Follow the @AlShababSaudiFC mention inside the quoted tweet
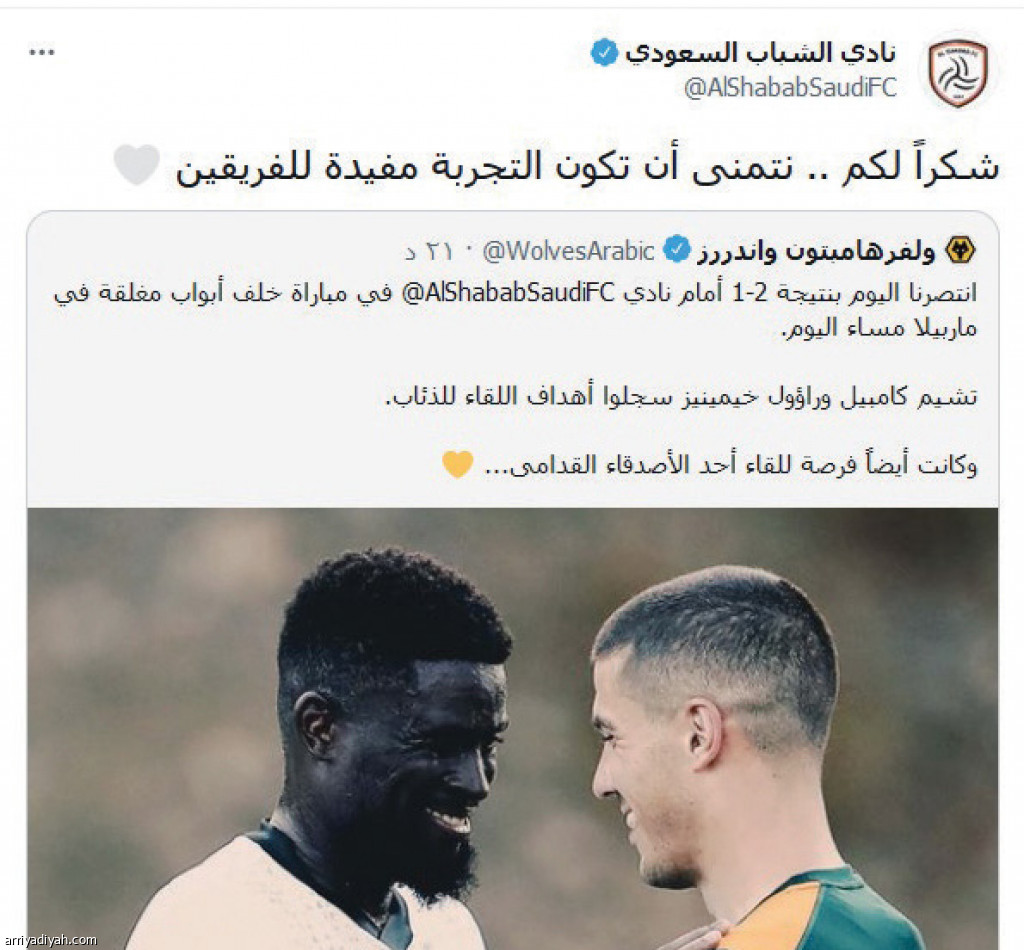This screenshot has width=1024, height=950. tap(508, 293)
